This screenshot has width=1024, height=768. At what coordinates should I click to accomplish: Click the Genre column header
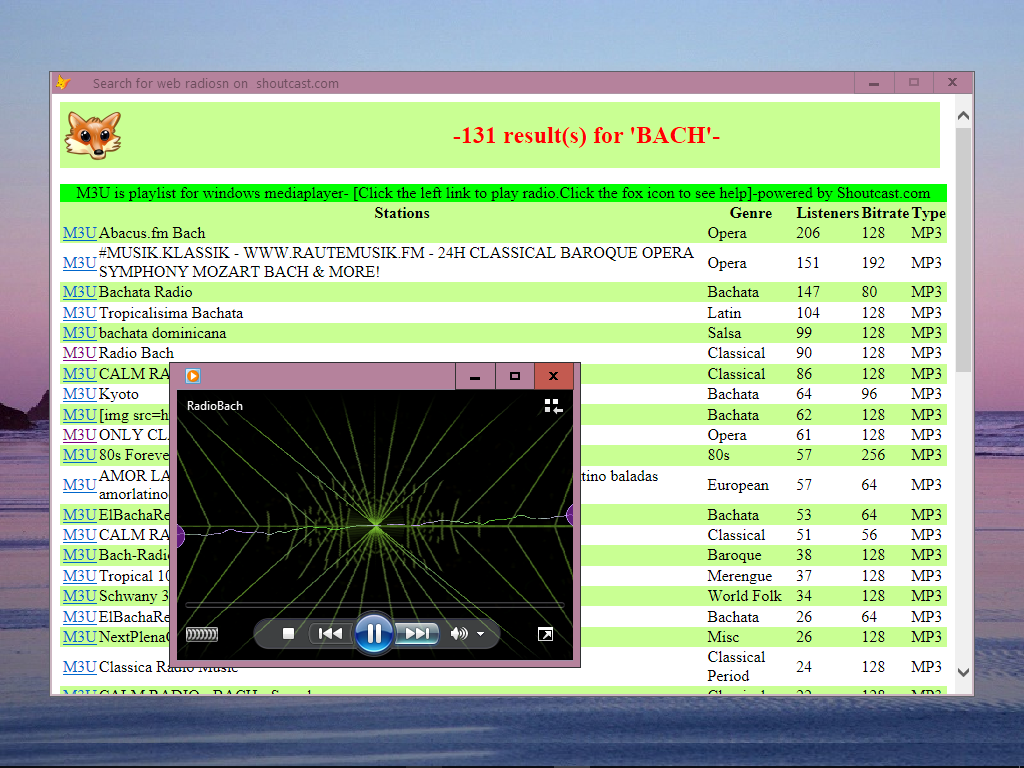tap(750, 213)
